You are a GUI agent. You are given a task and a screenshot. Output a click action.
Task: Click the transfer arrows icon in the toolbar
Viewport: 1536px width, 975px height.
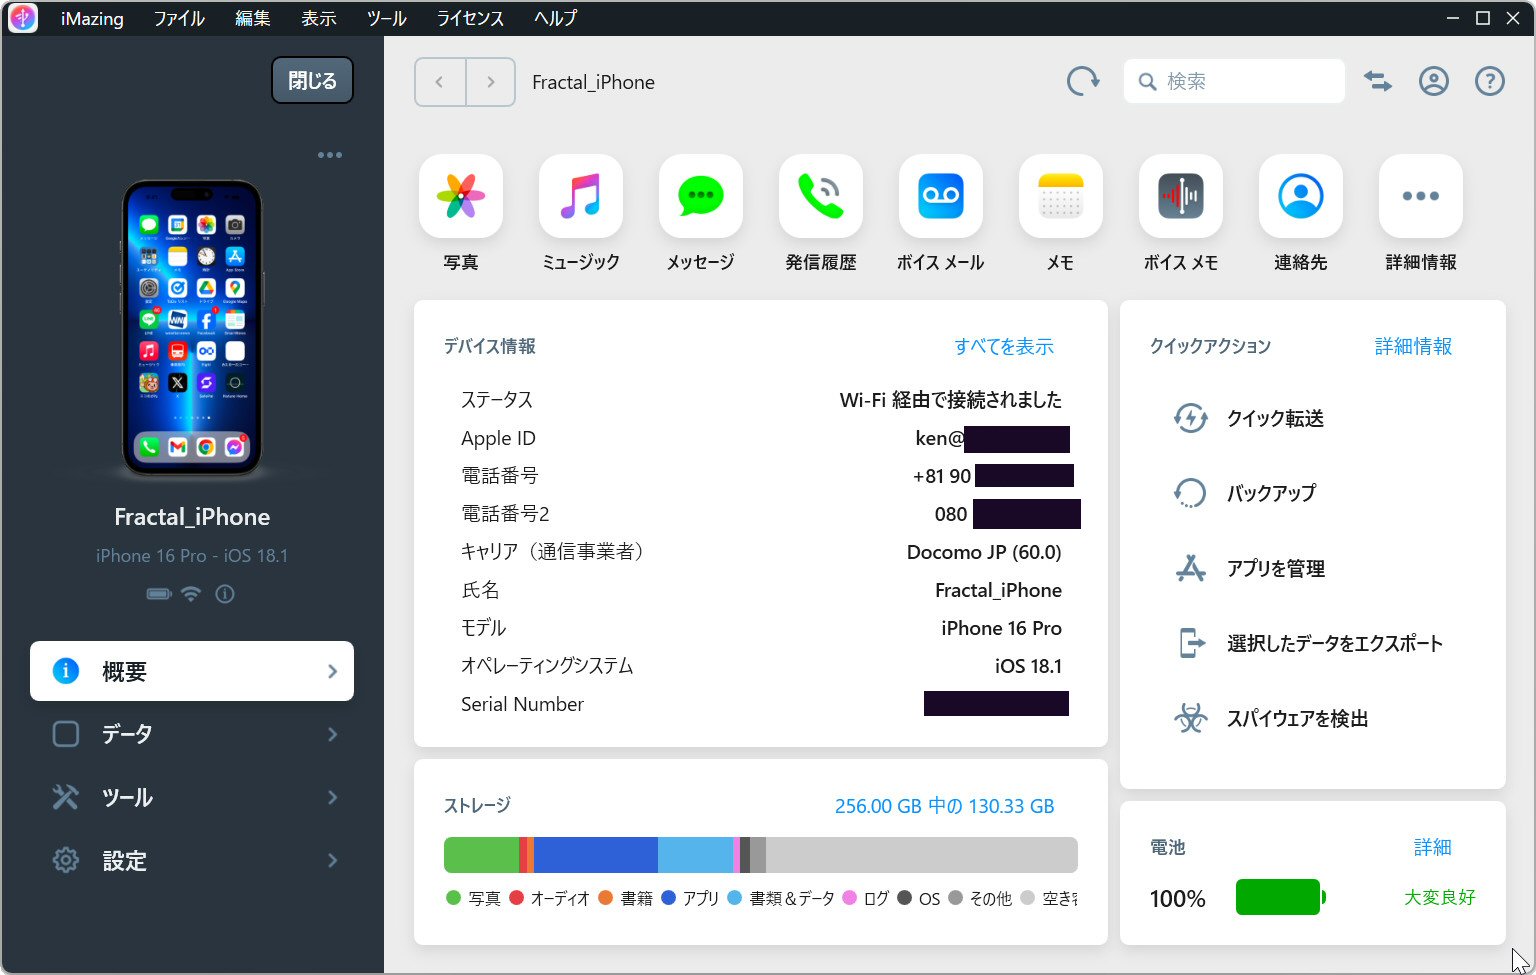click(1378, 82)
